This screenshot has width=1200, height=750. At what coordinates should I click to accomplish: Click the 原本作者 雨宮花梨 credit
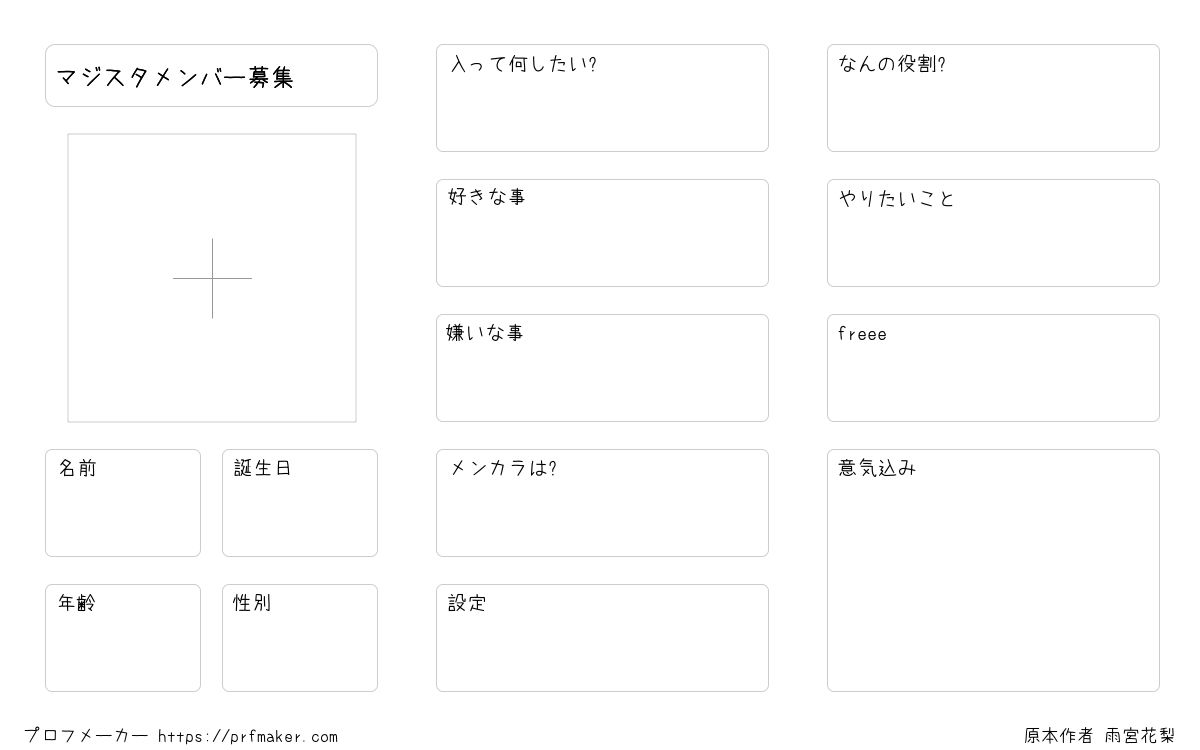[1099, 736]
